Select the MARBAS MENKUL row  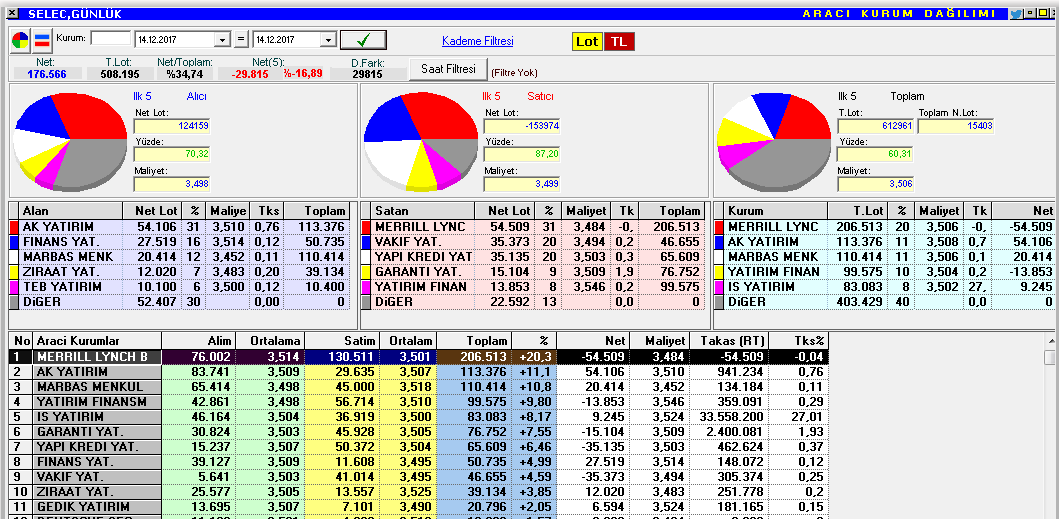tap(418, 387)
